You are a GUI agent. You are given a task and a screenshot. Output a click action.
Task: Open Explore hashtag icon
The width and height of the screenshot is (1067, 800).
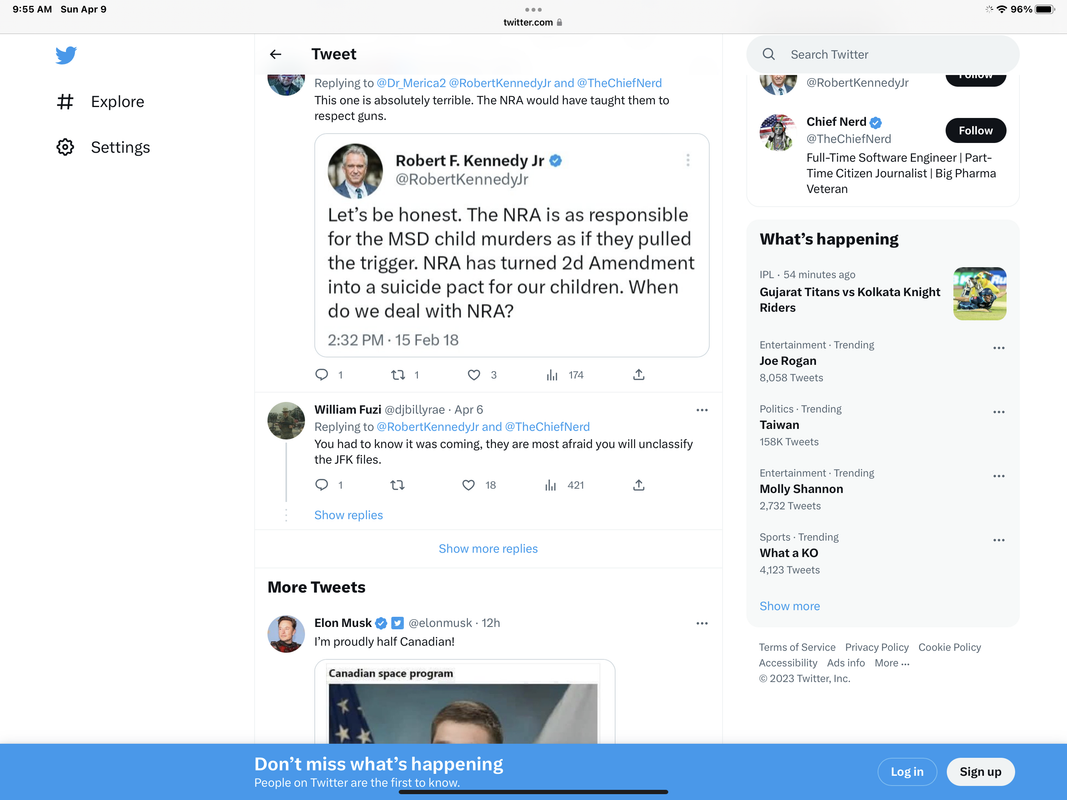[x=65, y=101]
